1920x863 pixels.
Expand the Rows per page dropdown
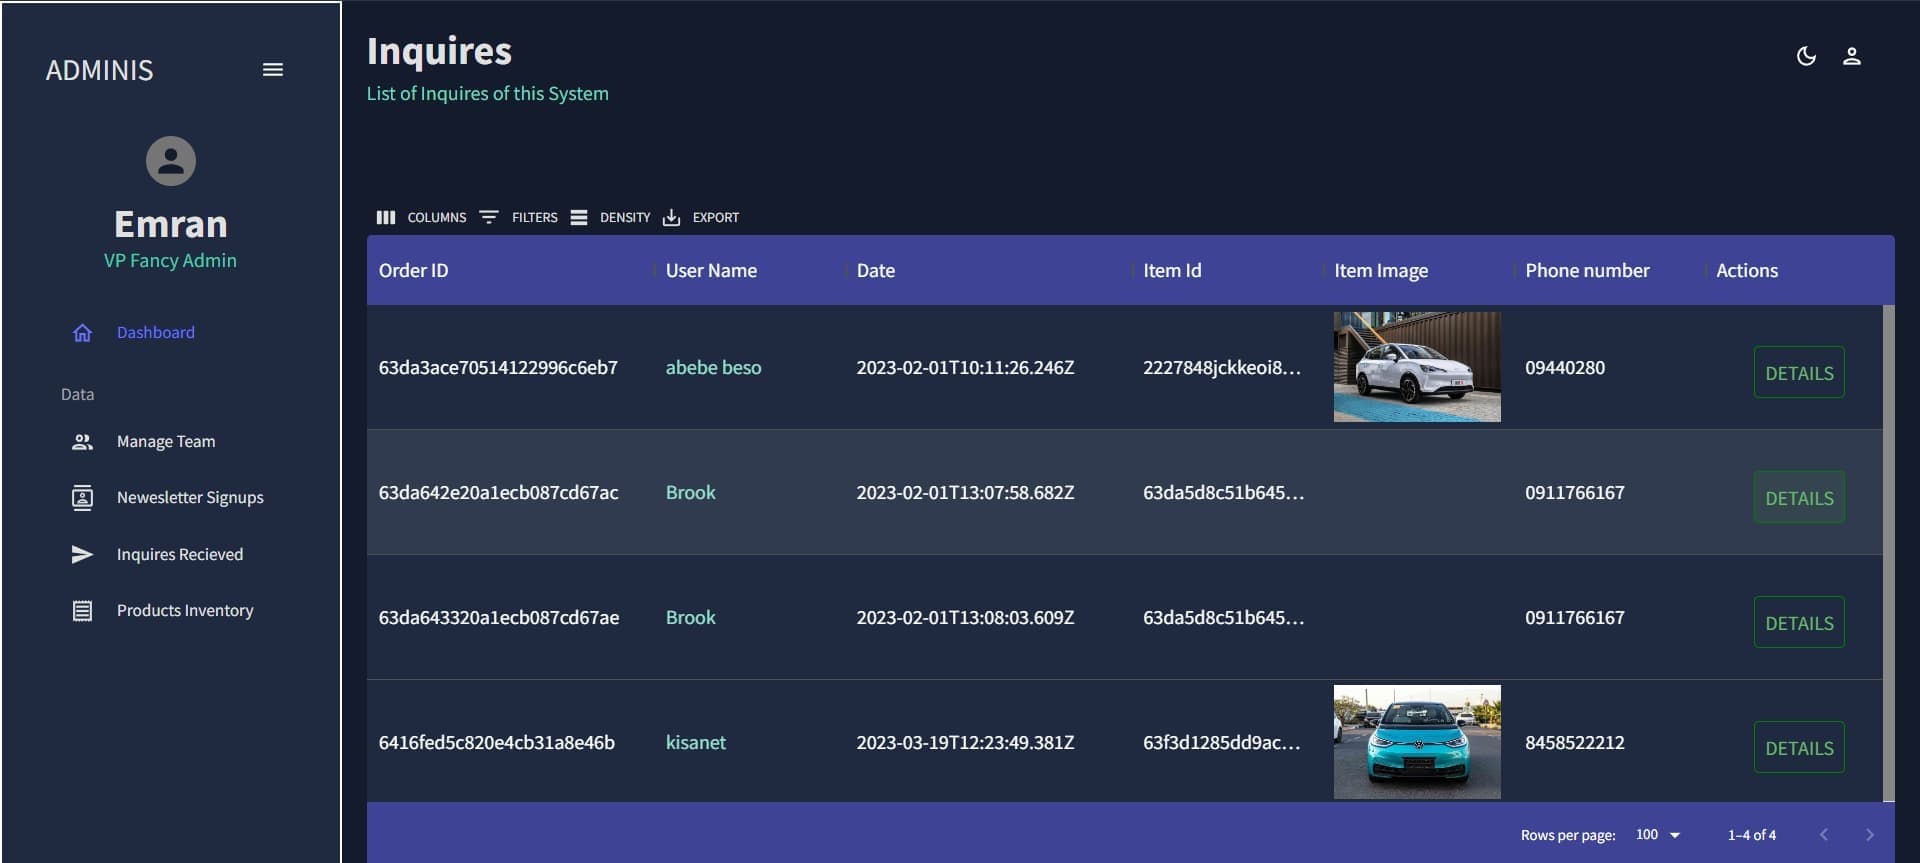(1658, 835)
